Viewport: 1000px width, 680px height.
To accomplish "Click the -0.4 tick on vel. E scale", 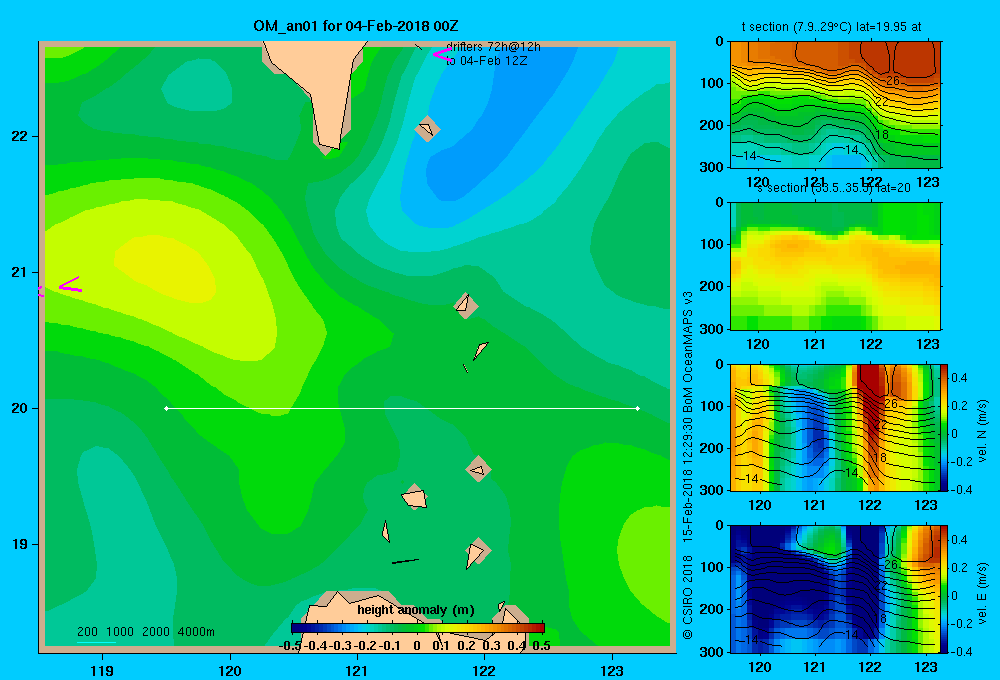I will pos(961,651).
